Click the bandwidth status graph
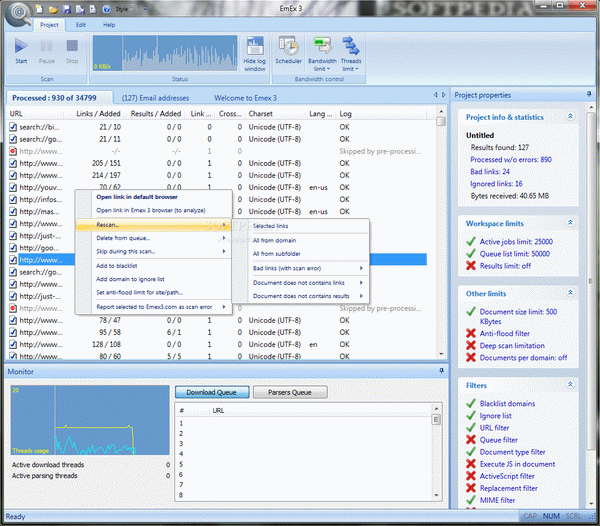Screen dimensions: 600x526 click(164, 53)
